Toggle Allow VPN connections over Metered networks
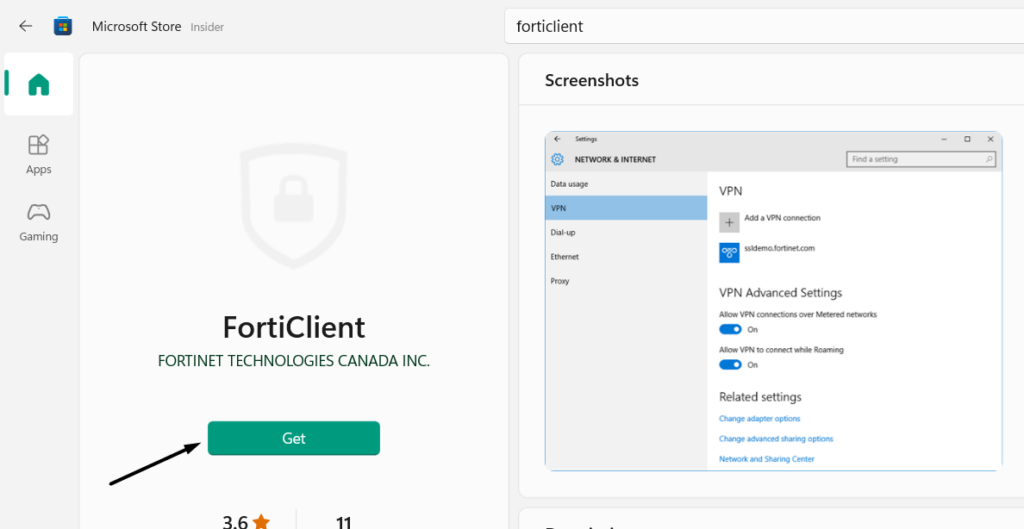The height and width of the screenshot is (529, 1024). point(731,329)
